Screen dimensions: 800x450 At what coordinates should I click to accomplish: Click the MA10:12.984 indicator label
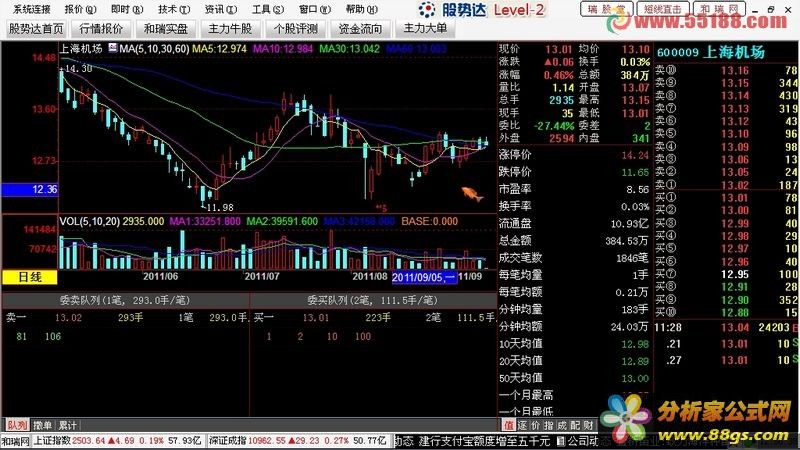tap(283, 49)
